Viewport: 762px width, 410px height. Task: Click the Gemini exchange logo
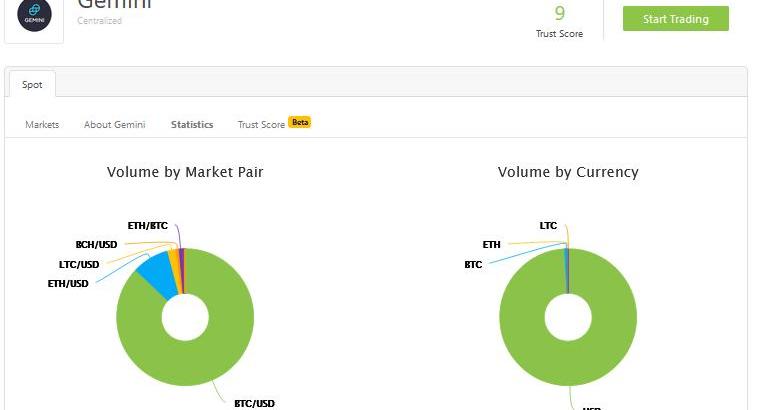pyautogui.click(x=34, y=16)
